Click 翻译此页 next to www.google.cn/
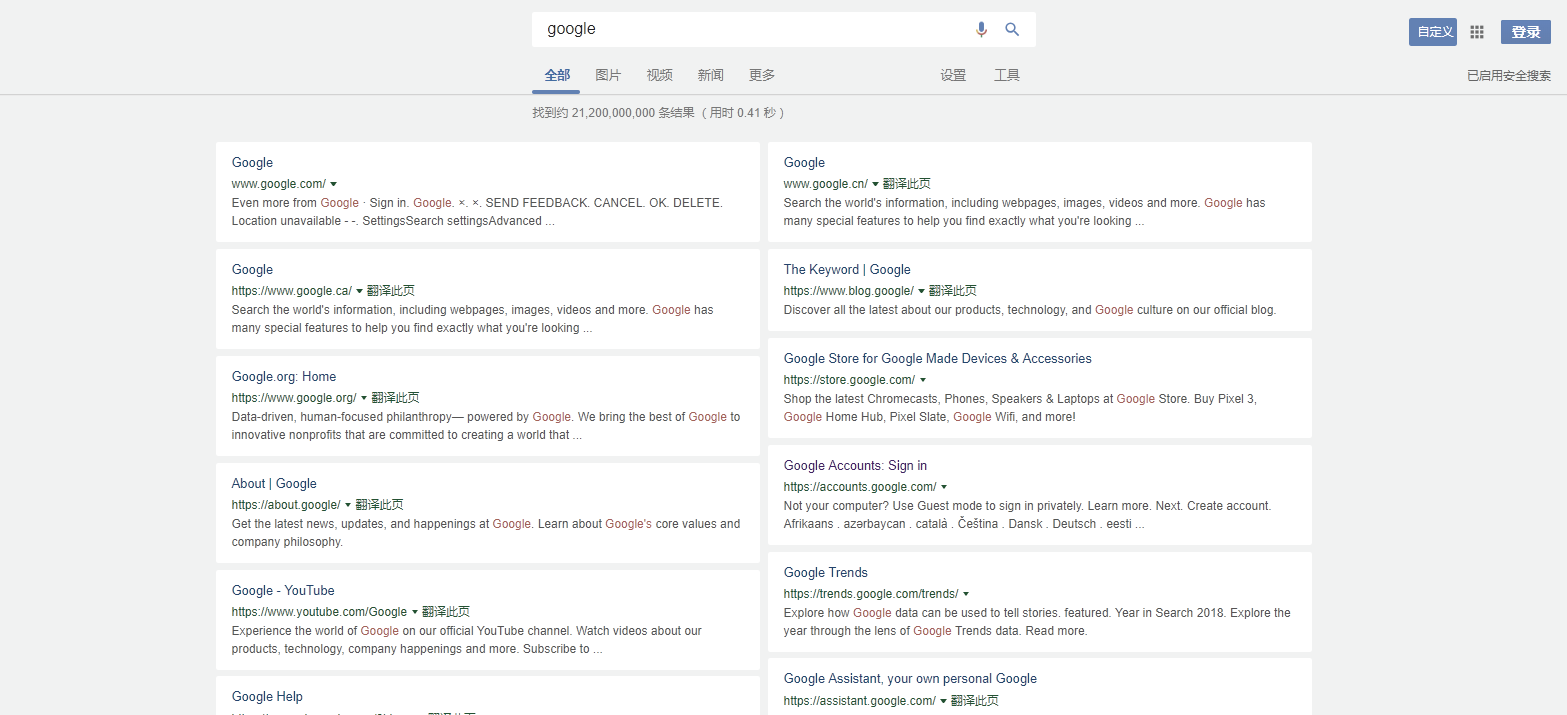Screen dimensions: 1567x715 [907, 184]
